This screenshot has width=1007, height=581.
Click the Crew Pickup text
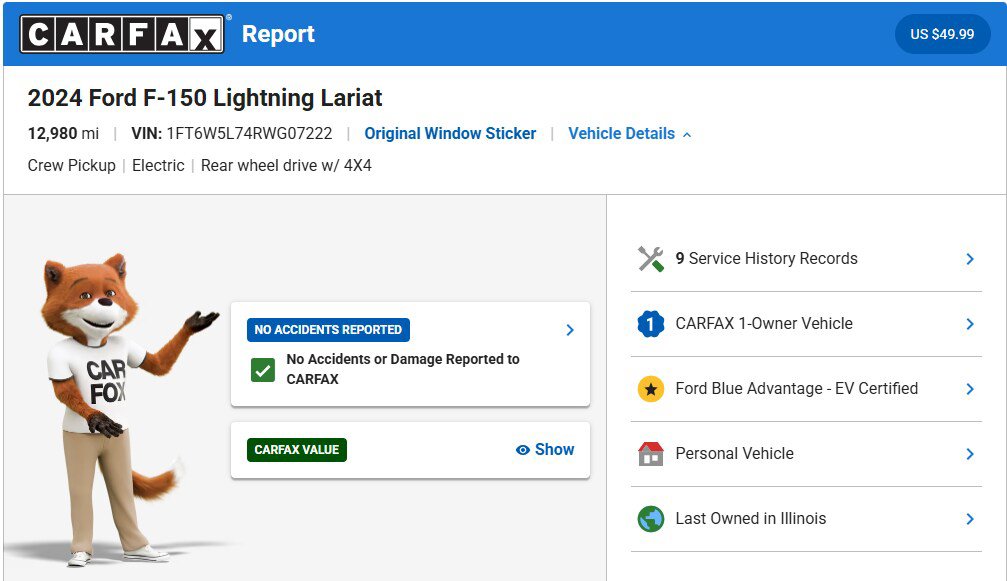point(71,165)
